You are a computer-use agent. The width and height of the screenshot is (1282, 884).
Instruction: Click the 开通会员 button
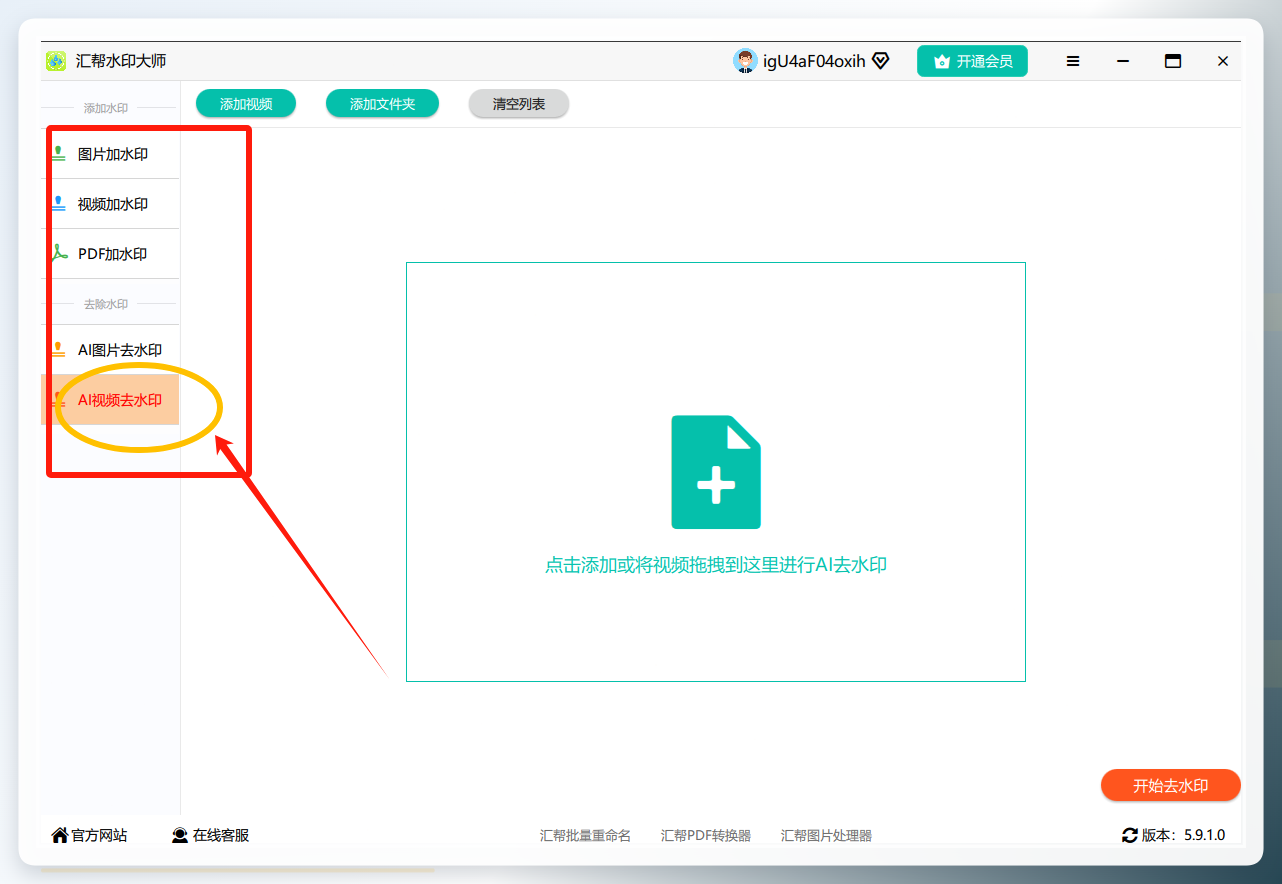click(972, 61)
